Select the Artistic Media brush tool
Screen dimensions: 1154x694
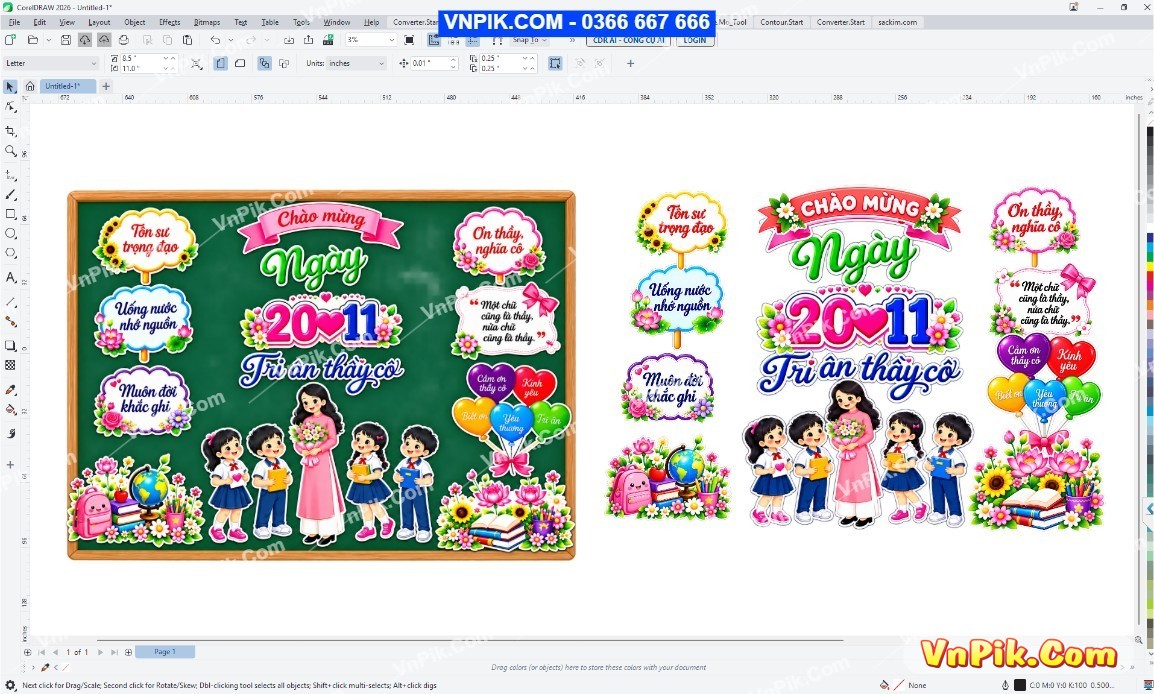click(x=10, y=195)
